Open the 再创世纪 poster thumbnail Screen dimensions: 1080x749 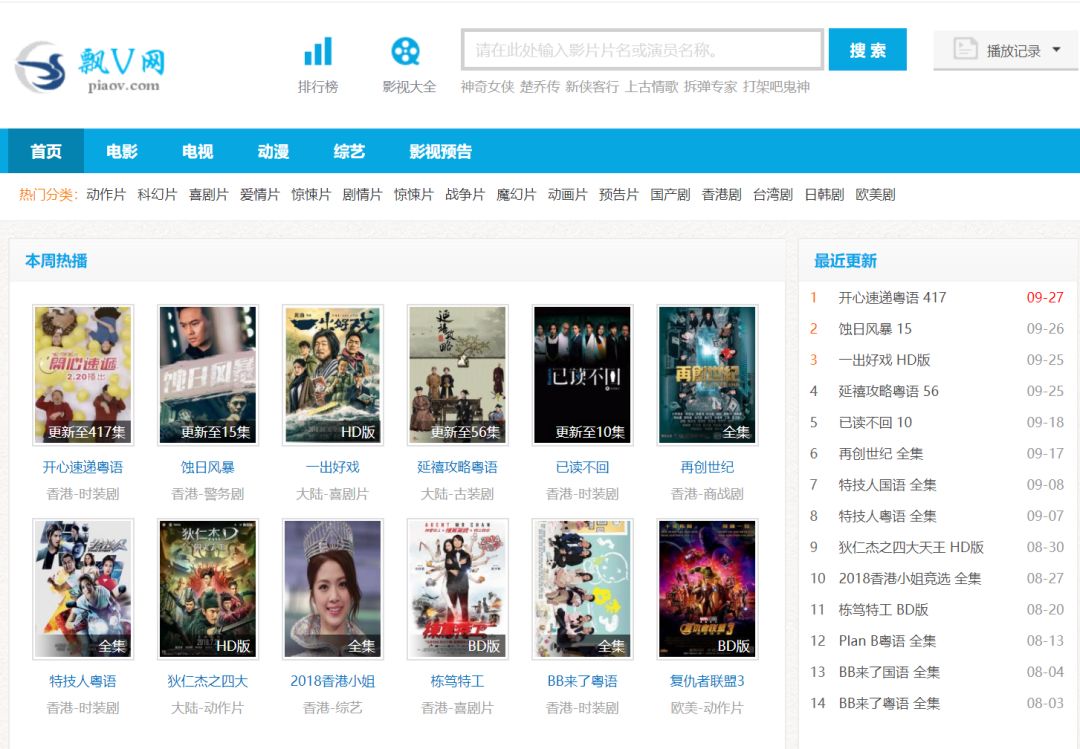coord(707,375)
